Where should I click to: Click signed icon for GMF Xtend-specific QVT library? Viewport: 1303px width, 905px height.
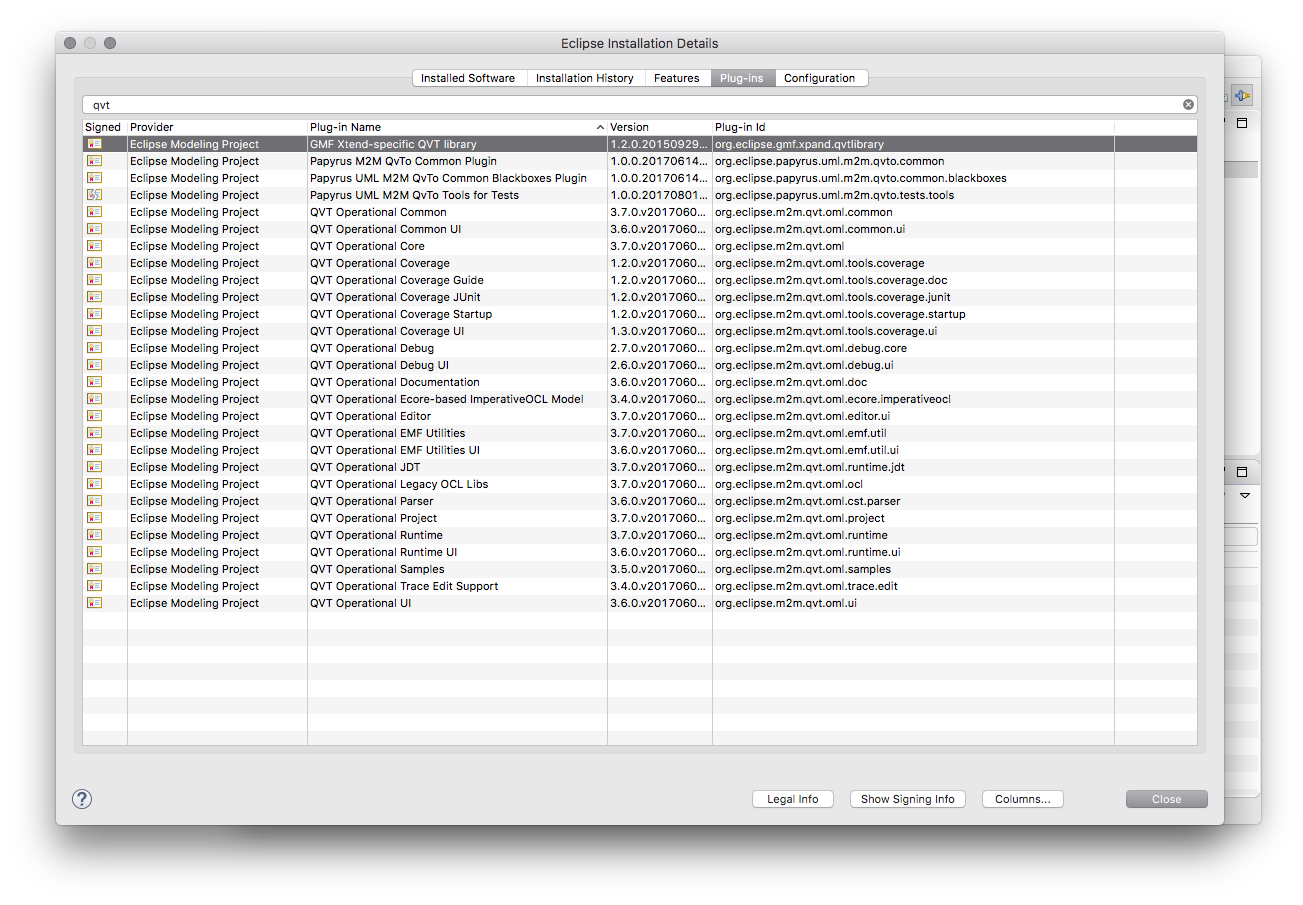tap(94, 144)
